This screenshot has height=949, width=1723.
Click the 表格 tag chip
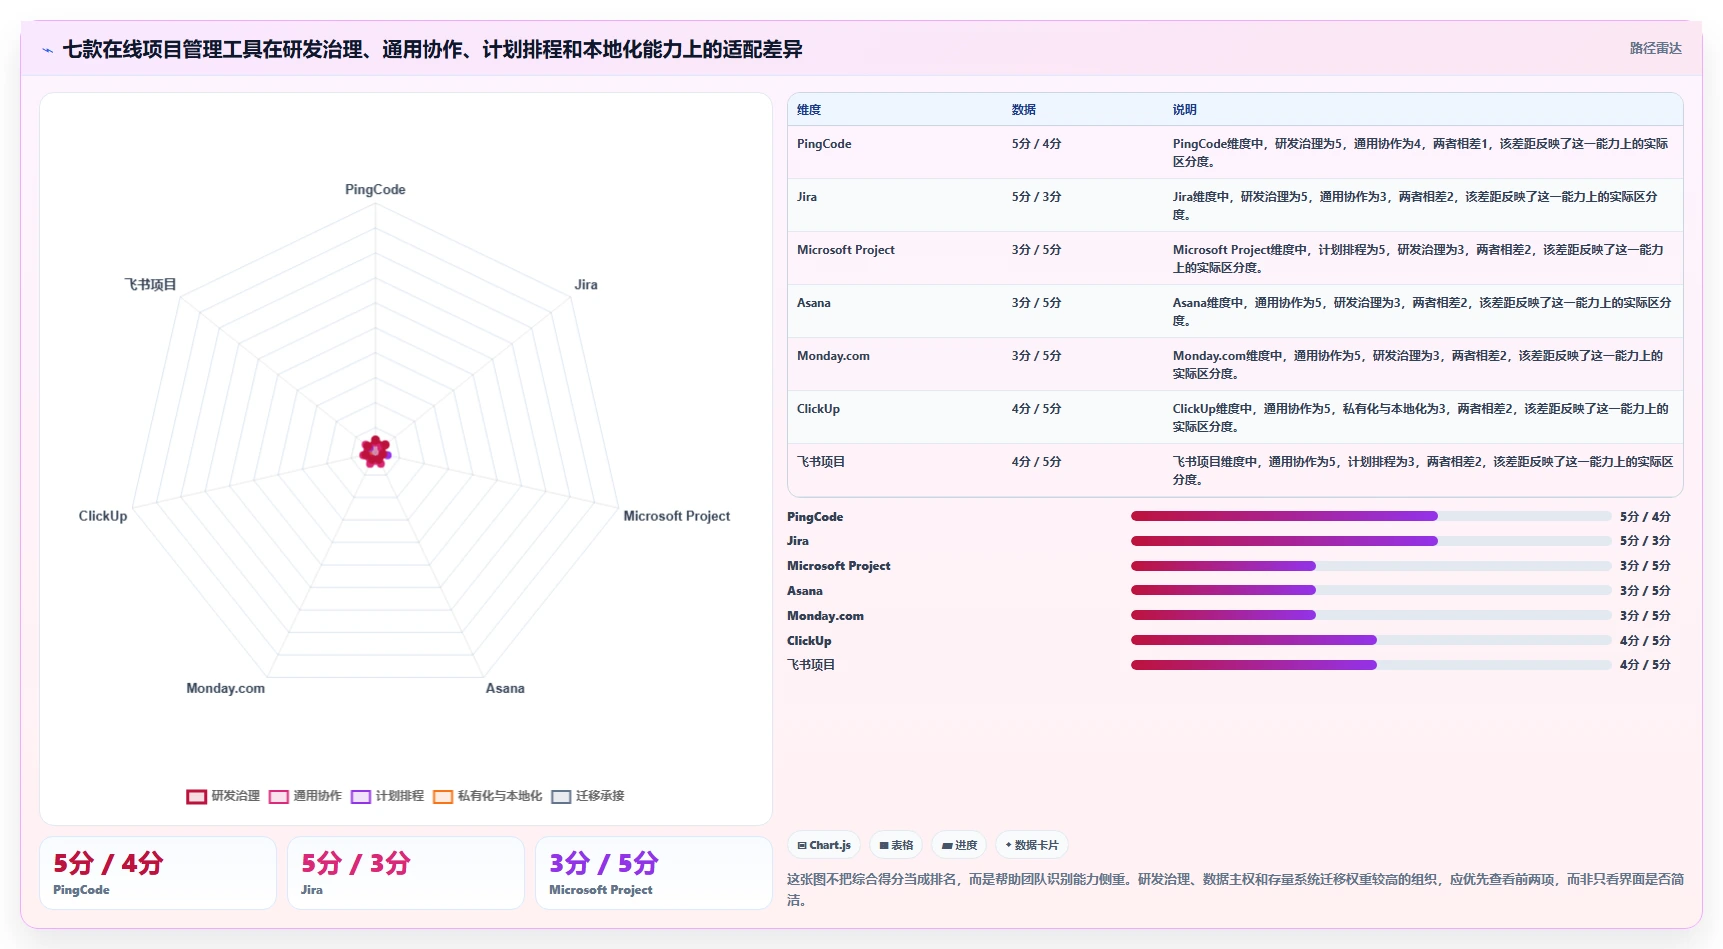click(x=896, y=845)
